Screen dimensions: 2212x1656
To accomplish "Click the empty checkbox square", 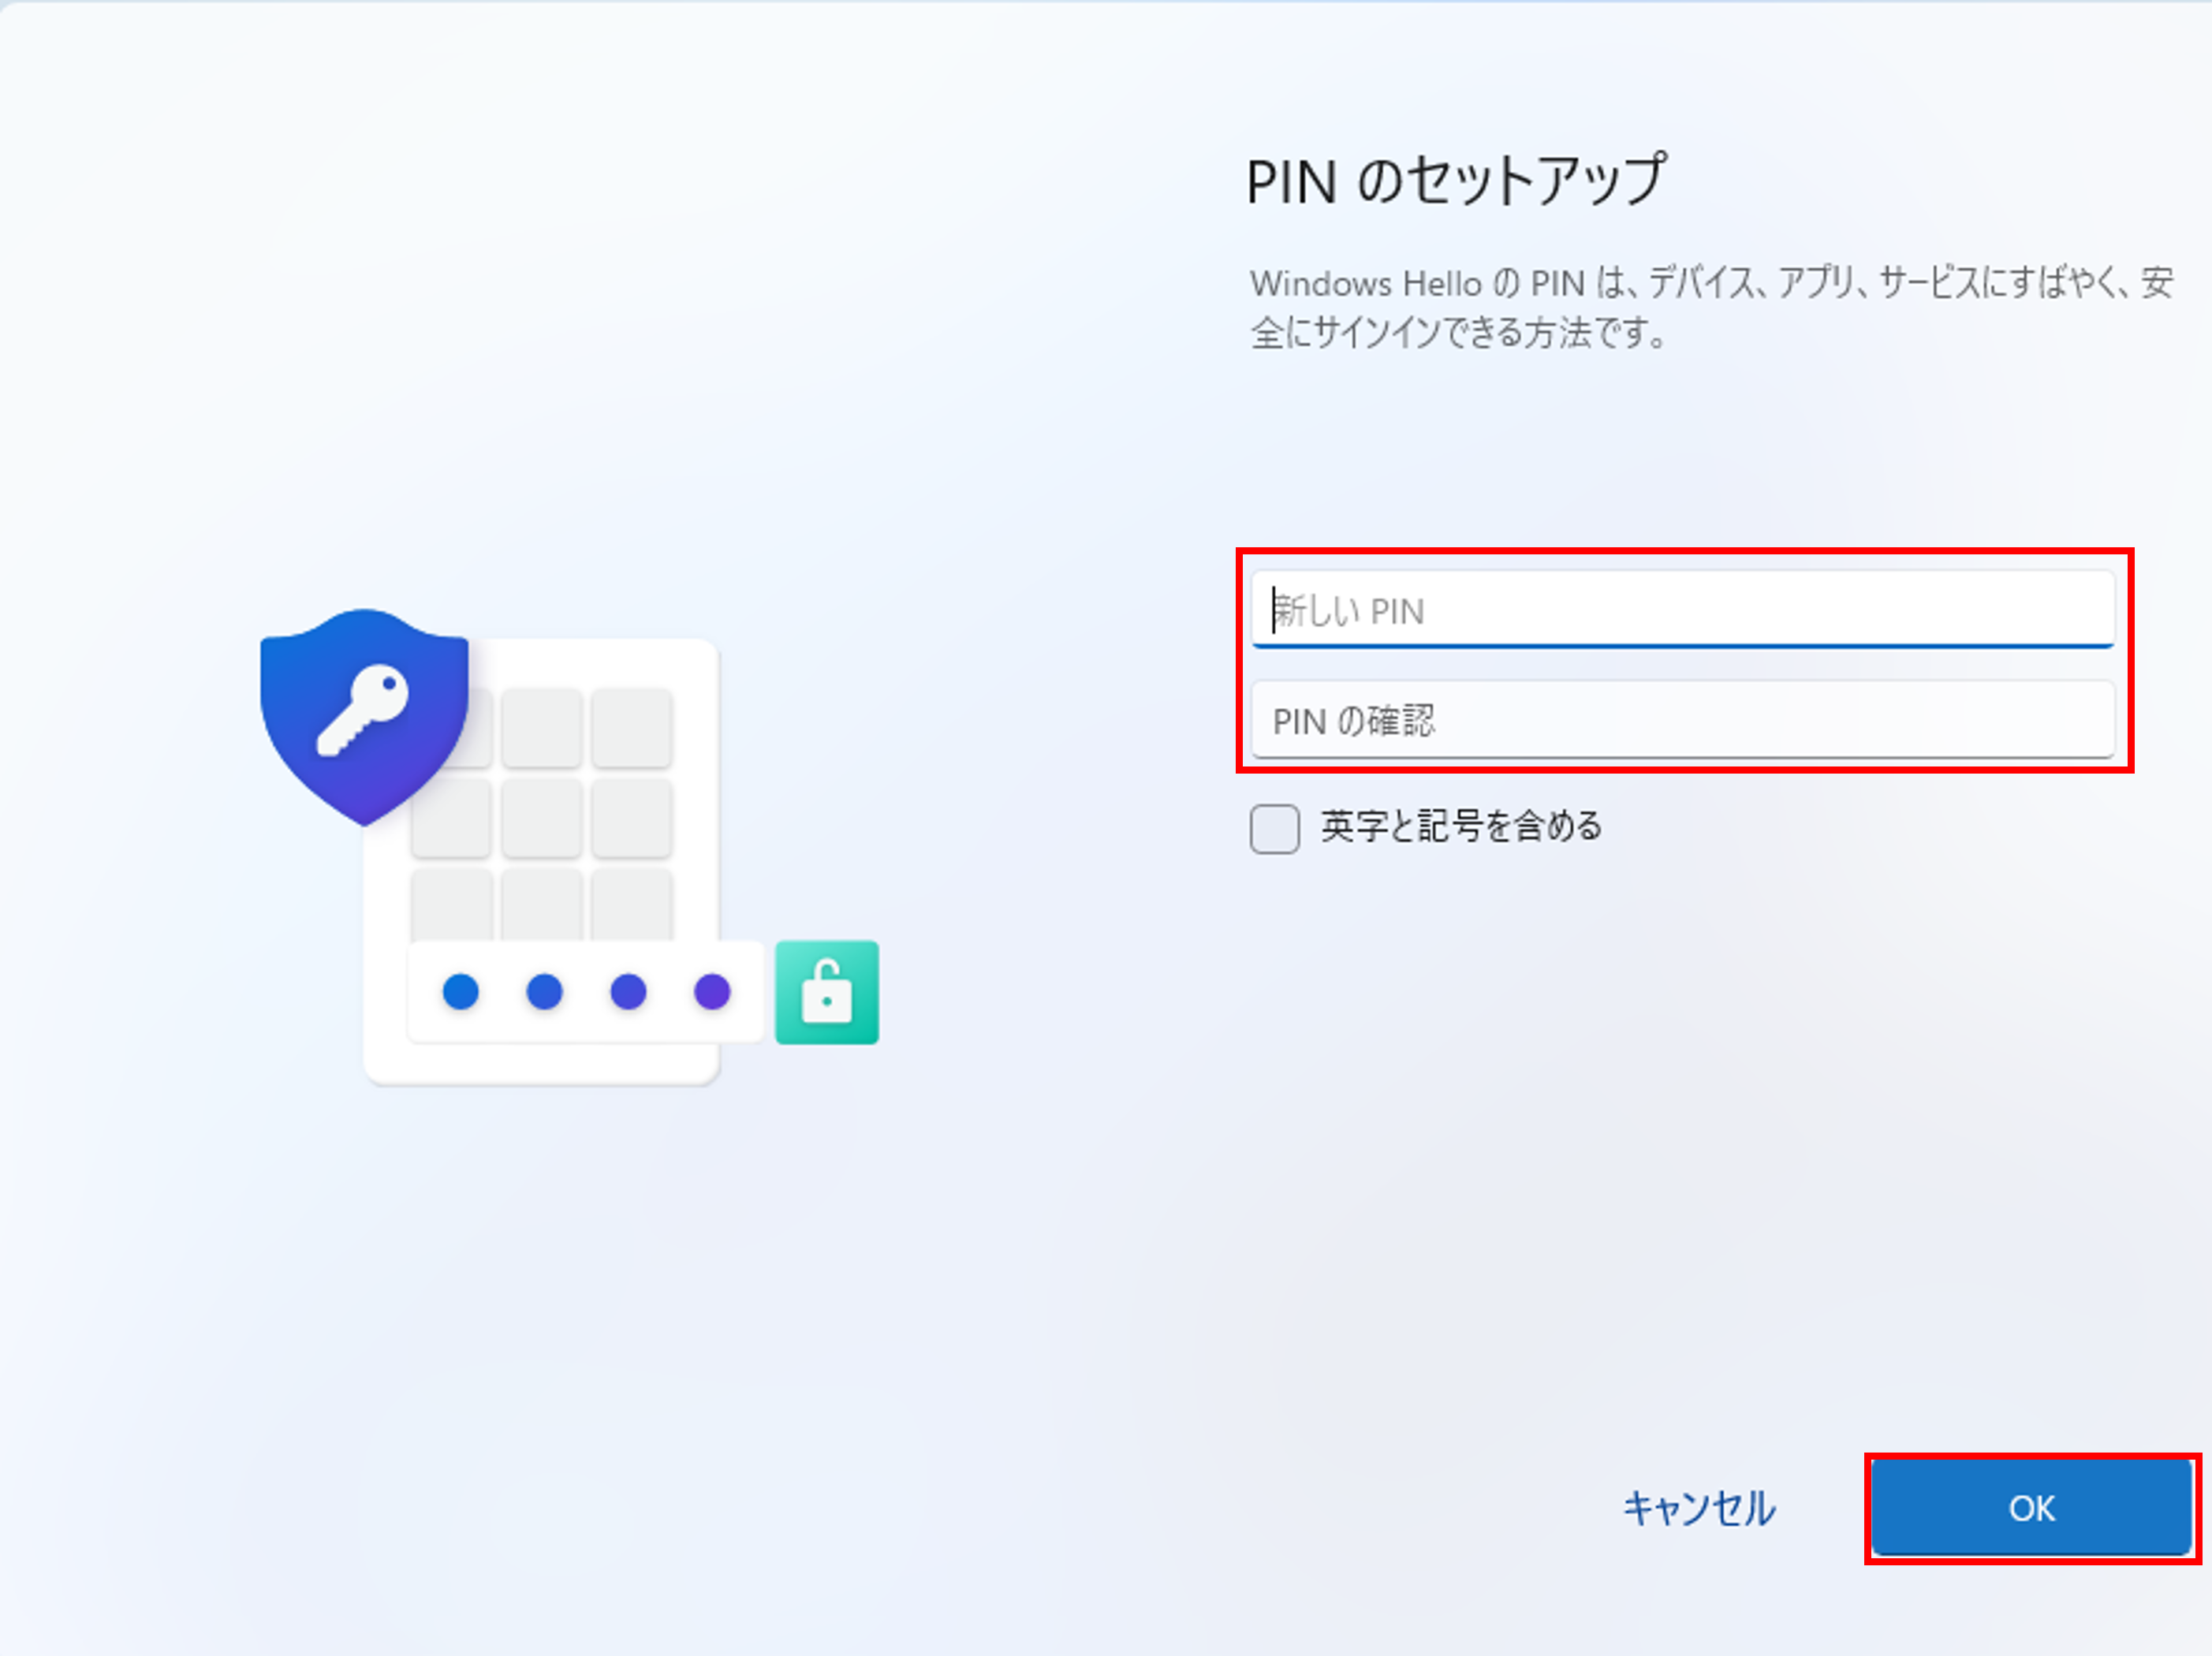I will tap(1274, 828).
